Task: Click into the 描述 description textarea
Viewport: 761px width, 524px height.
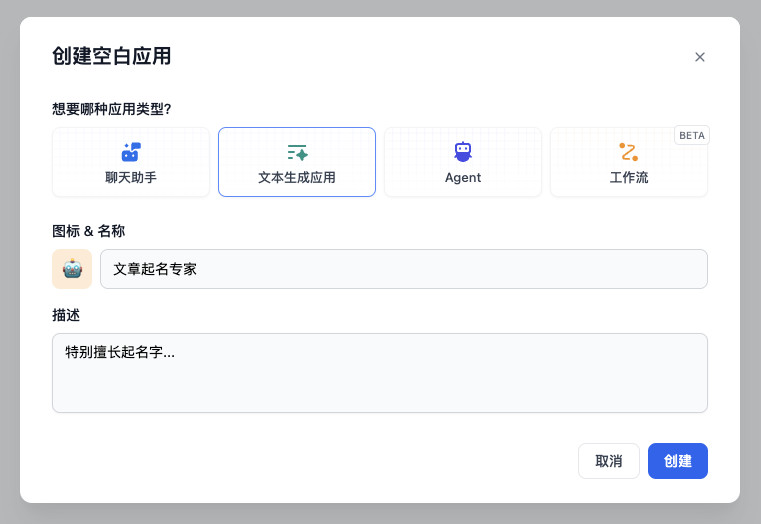Action: point(380,373)
